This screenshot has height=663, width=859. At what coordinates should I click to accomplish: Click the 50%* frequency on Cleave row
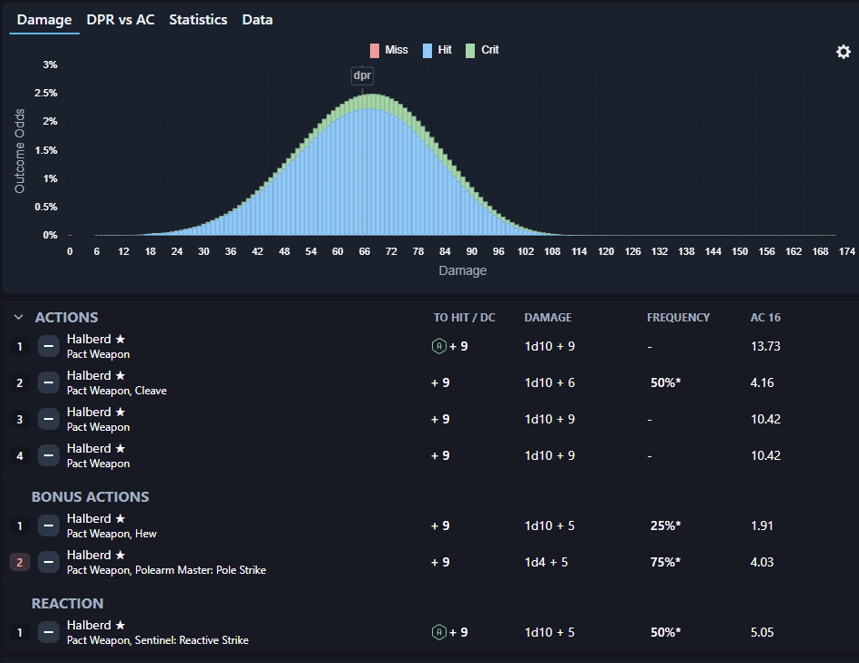tap(665, 383)
